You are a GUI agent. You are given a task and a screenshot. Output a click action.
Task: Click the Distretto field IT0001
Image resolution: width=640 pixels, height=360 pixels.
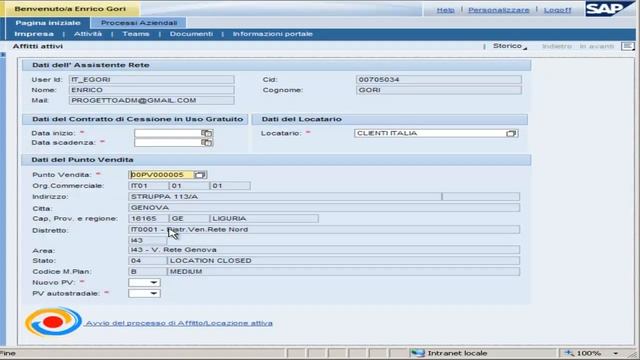pyautogui.click(x=324, y=229)
